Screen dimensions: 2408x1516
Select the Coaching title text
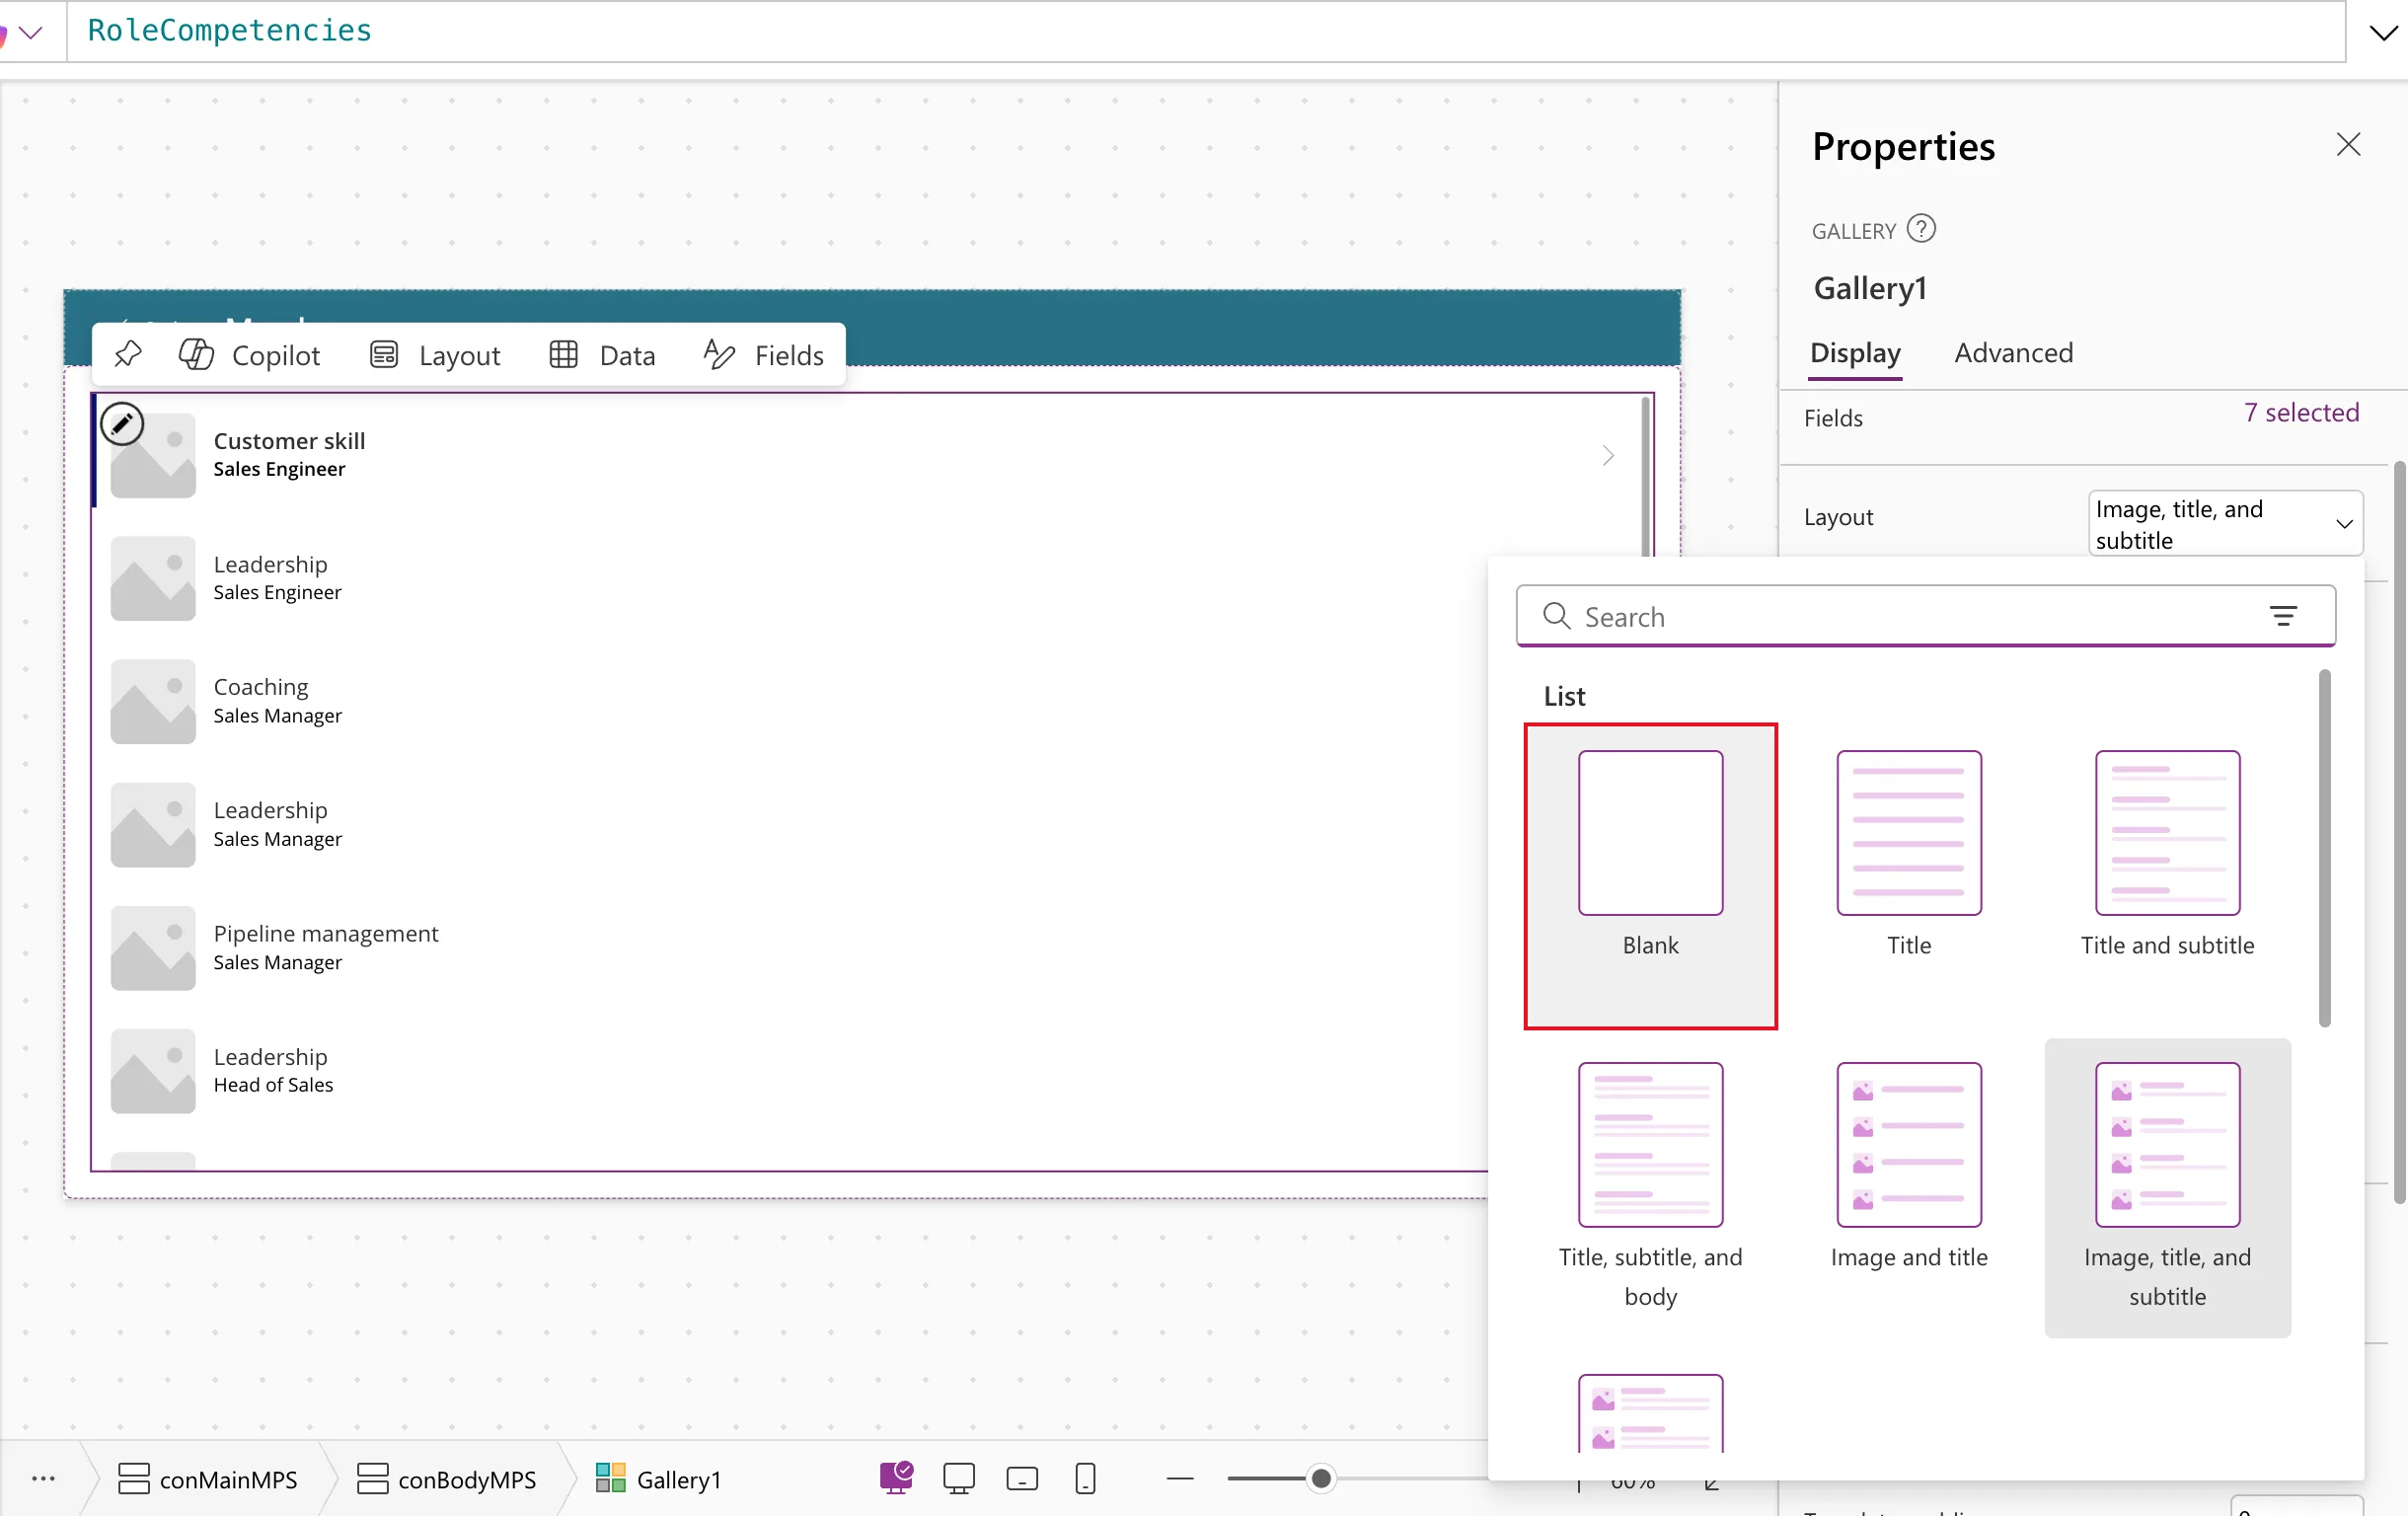(261, 687)
